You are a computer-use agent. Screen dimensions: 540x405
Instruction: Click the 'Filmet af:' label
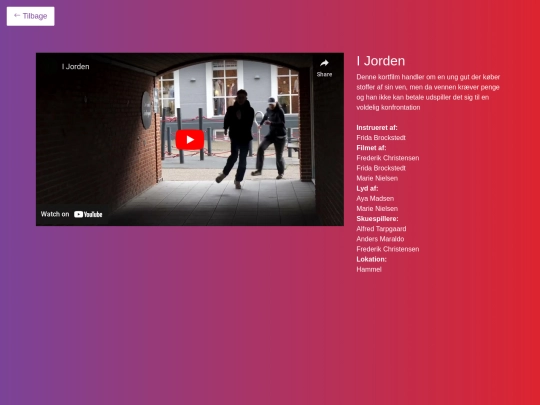tap(371, 148)
